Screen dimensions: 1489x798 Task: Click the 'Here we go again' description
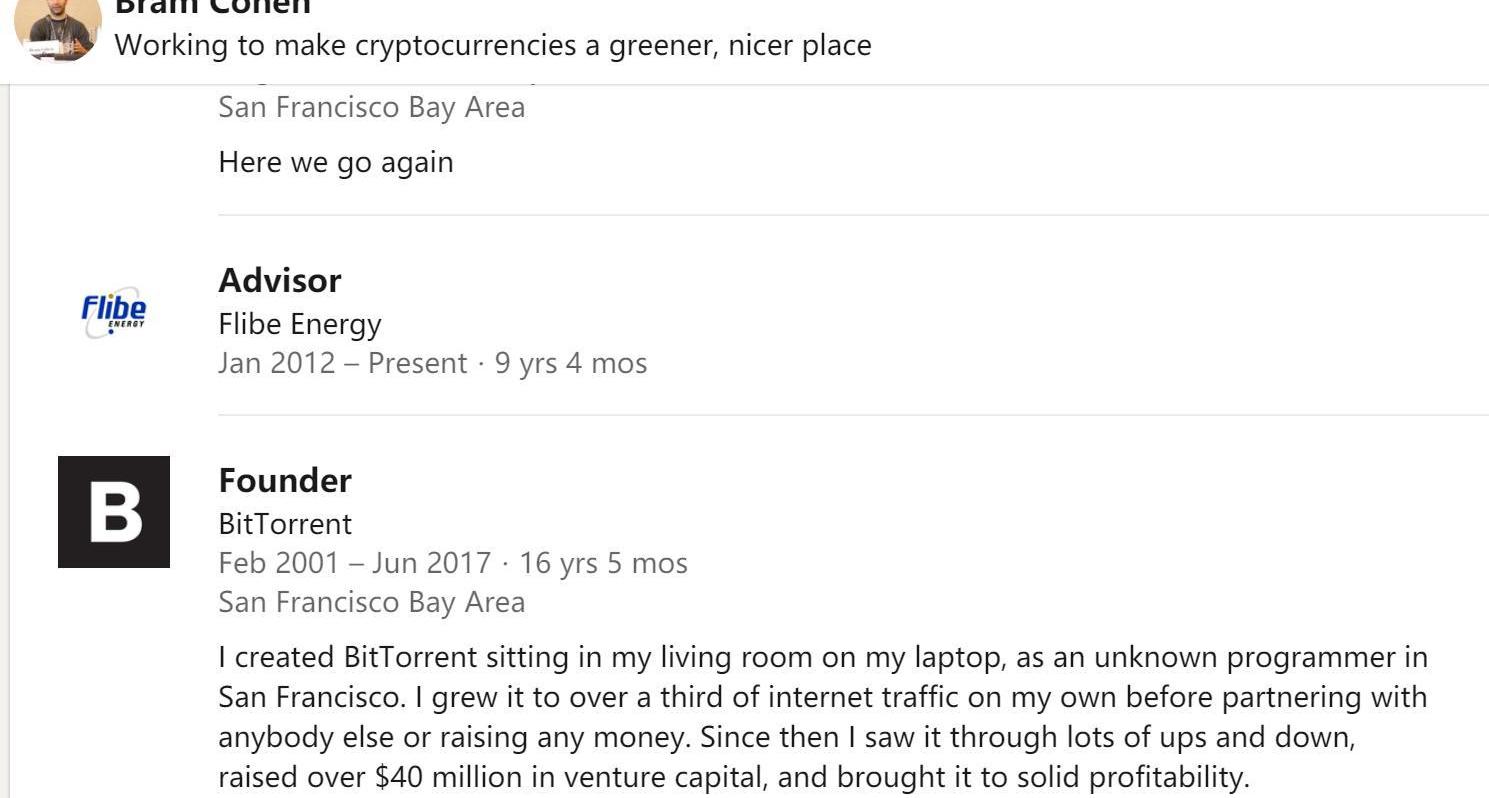tap(336, 162)
